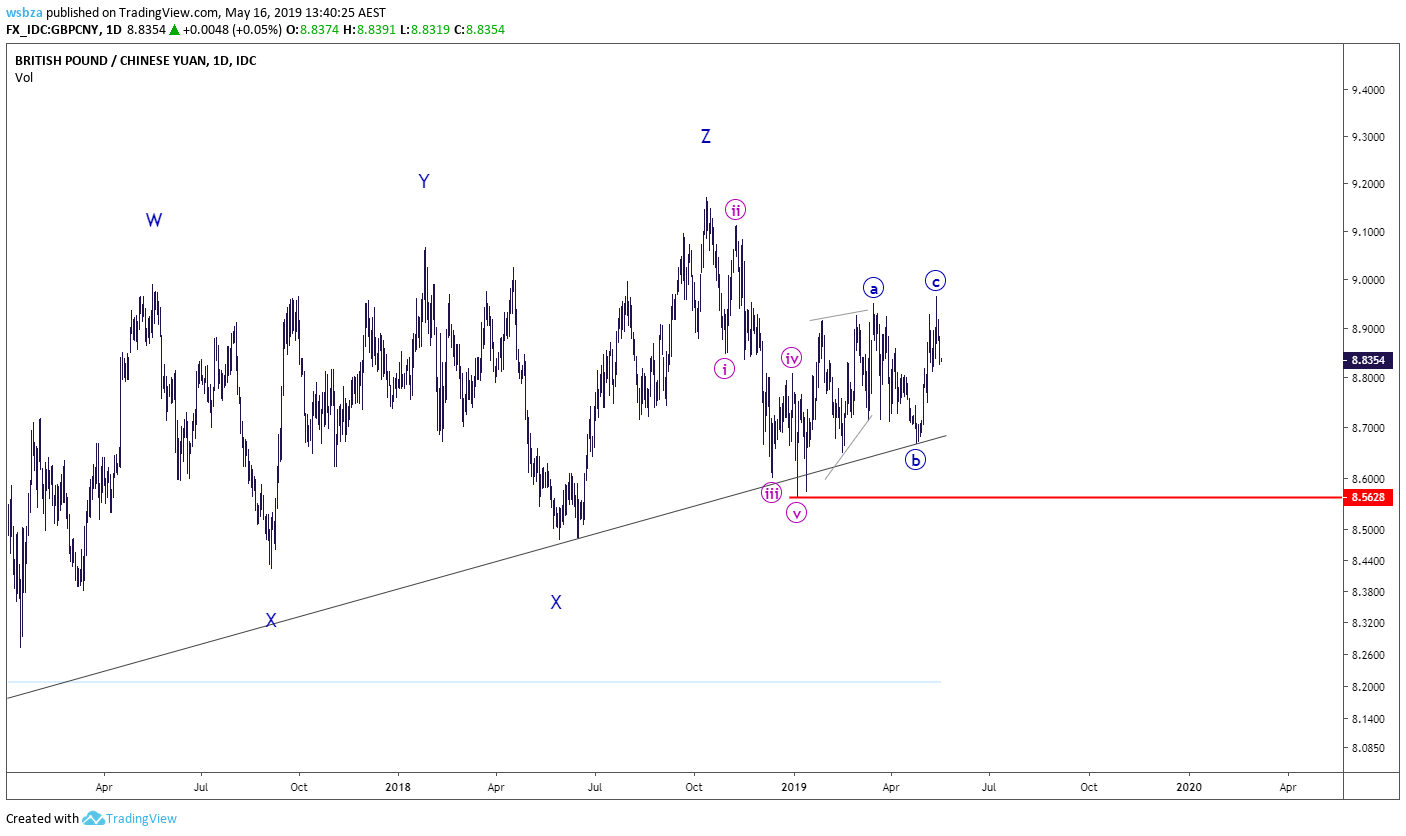Click the 'Vol' indicator label
Viewport: 1406px width, 836px height.
coord(23,78)
